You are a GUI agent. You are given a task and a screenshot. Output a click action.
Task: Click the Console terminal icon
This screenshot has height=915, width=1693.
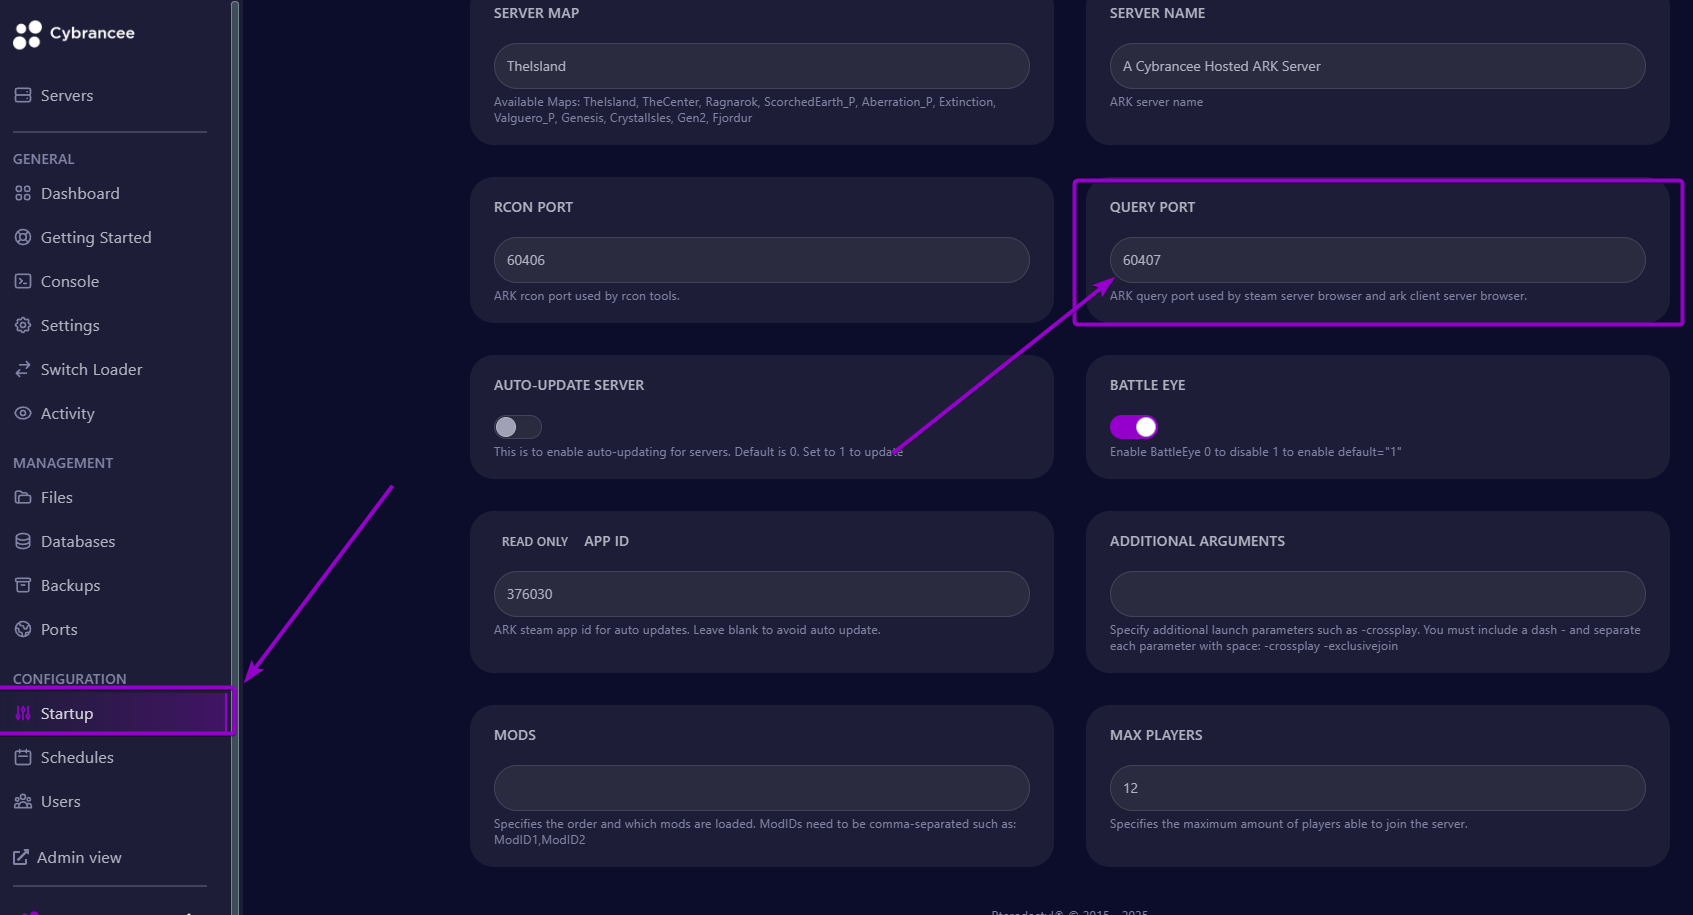pyautogui.click(x=23, y=281)
